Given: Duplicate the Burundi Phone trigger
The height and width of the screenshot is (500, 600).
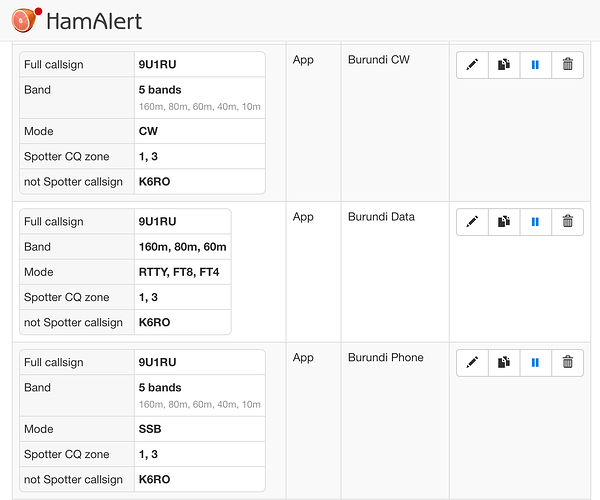Looking at the screenshot, I should (x=504, y=363).
